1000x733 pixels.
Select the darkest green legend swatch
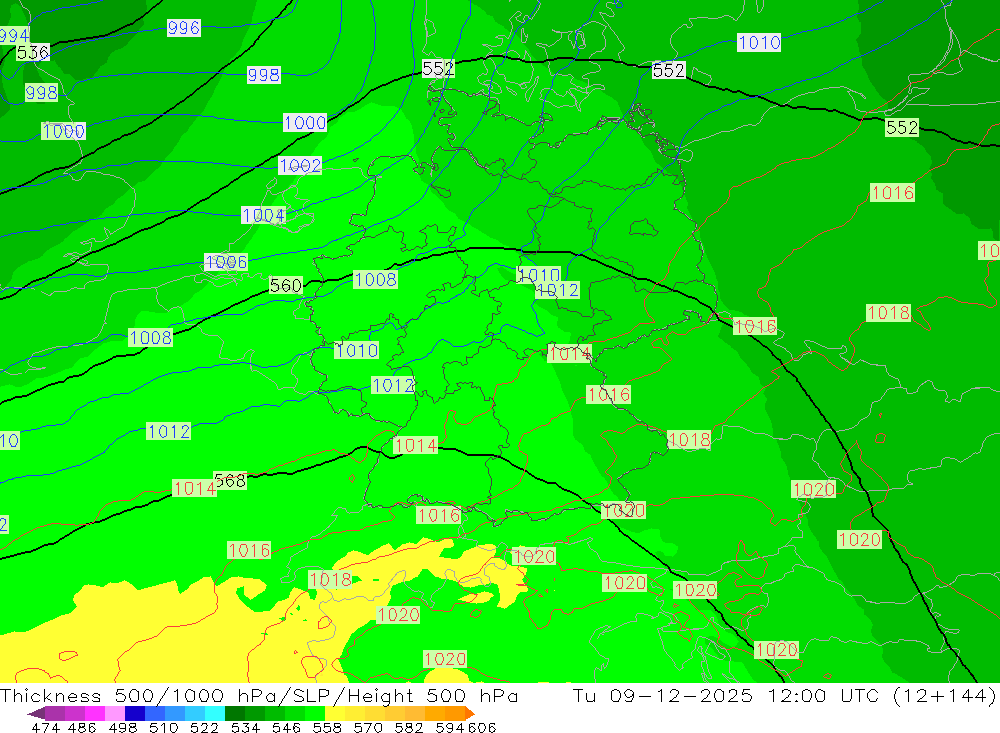(x=235, y=713)
